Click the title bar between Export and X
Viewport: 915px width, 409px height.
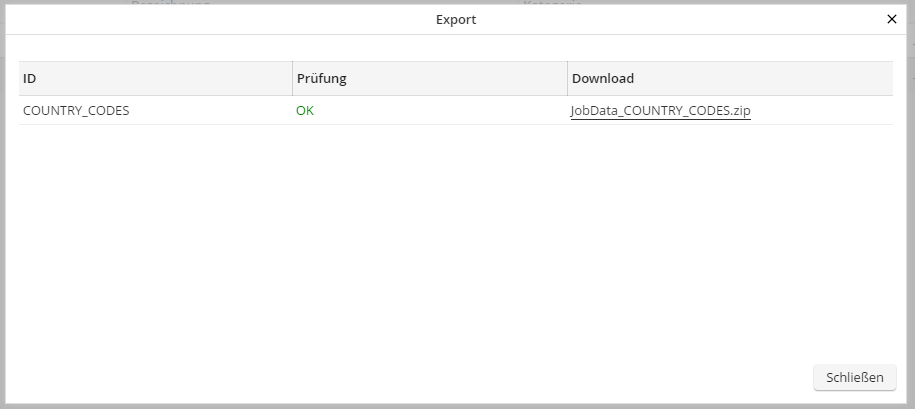[680, 19]
